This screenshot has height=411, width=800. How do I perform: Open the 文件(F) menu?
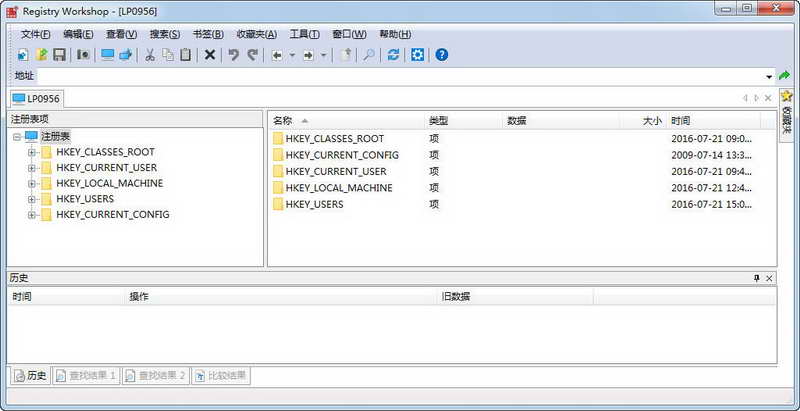coord(36,34)
